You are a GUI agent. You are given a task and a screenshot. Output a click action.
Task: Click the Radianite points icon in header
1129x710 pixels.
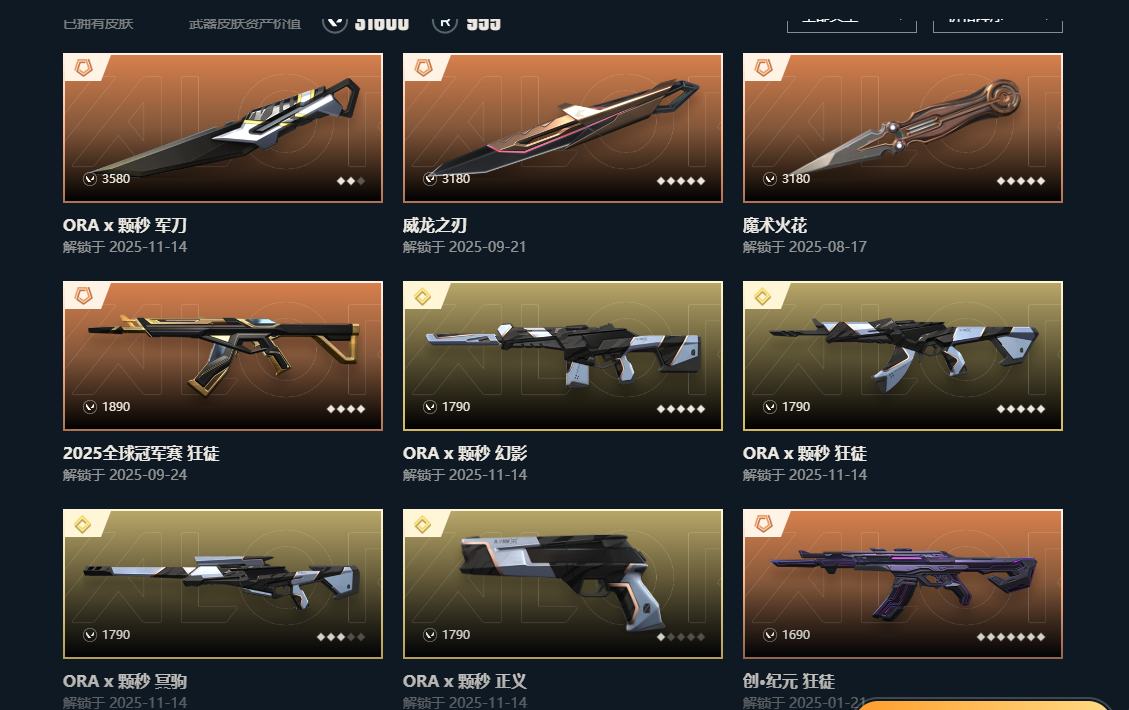click(x=445, y=22)
